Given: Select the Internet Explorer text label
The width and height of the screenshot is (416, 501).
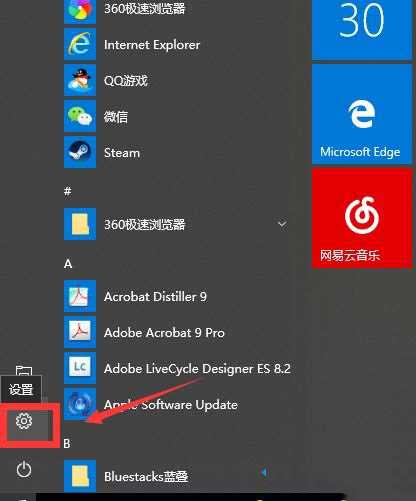Looking at the screenshot, I should [x=152, y=45].
